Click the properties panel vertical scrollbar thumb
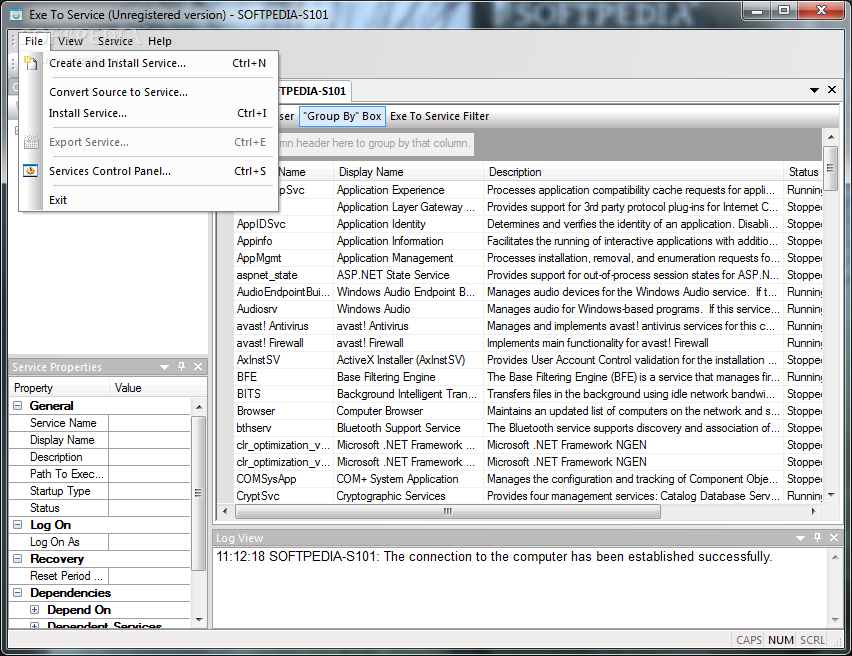 [198, 493]
